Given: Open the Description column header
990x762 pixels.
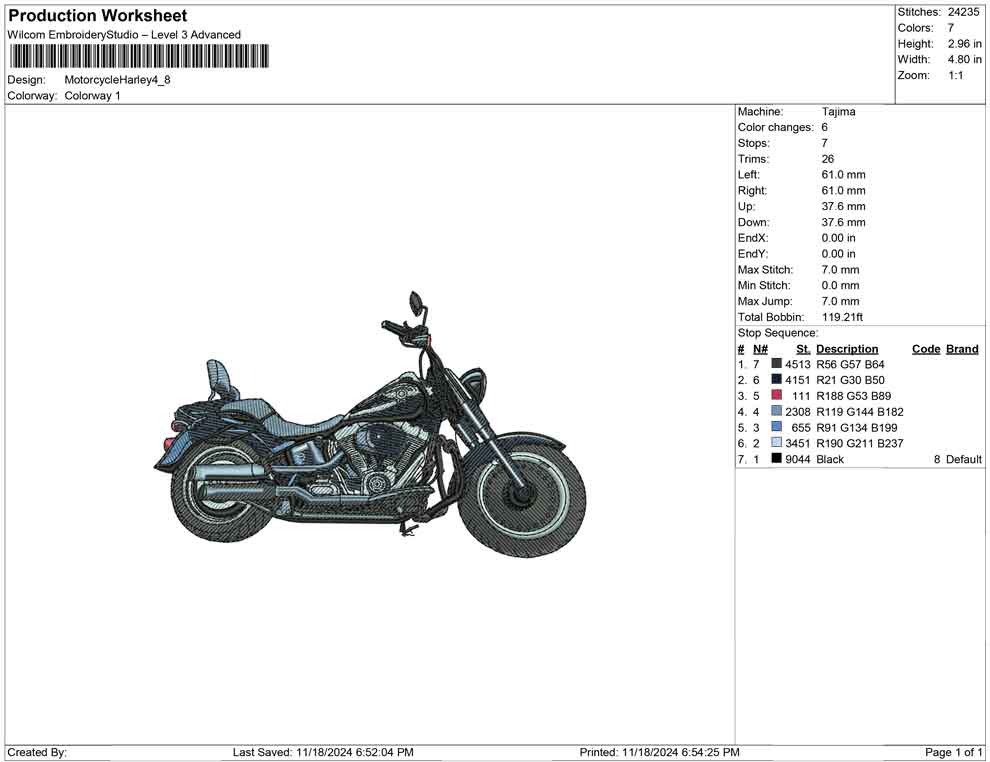Looking at the screenshot, I should [847, 348].
